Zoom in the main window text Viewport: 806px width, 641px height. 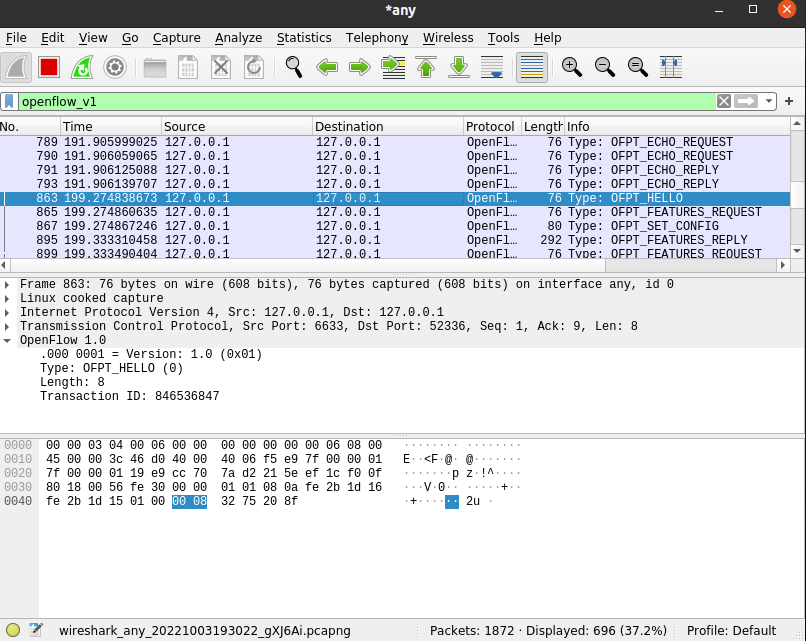click(x=572, y=67)
